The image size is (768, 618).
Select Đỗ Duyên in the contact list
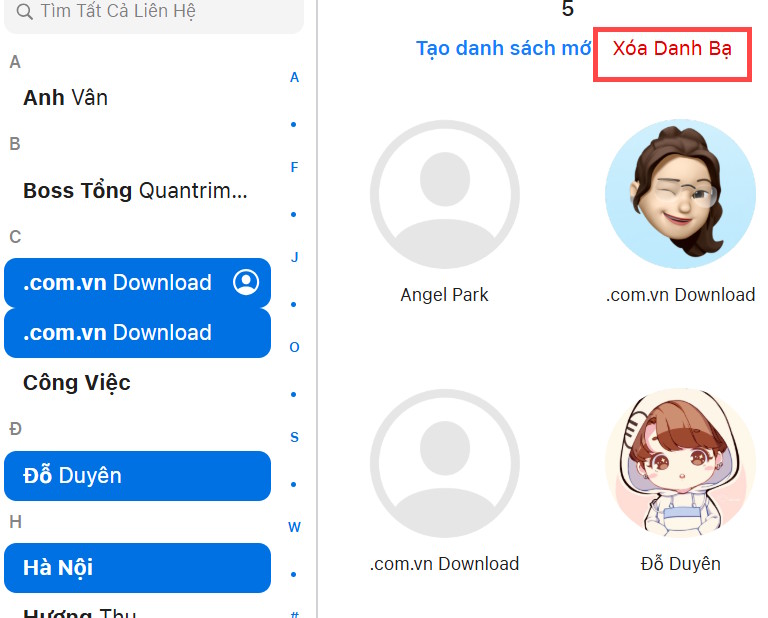click(137, 476)
